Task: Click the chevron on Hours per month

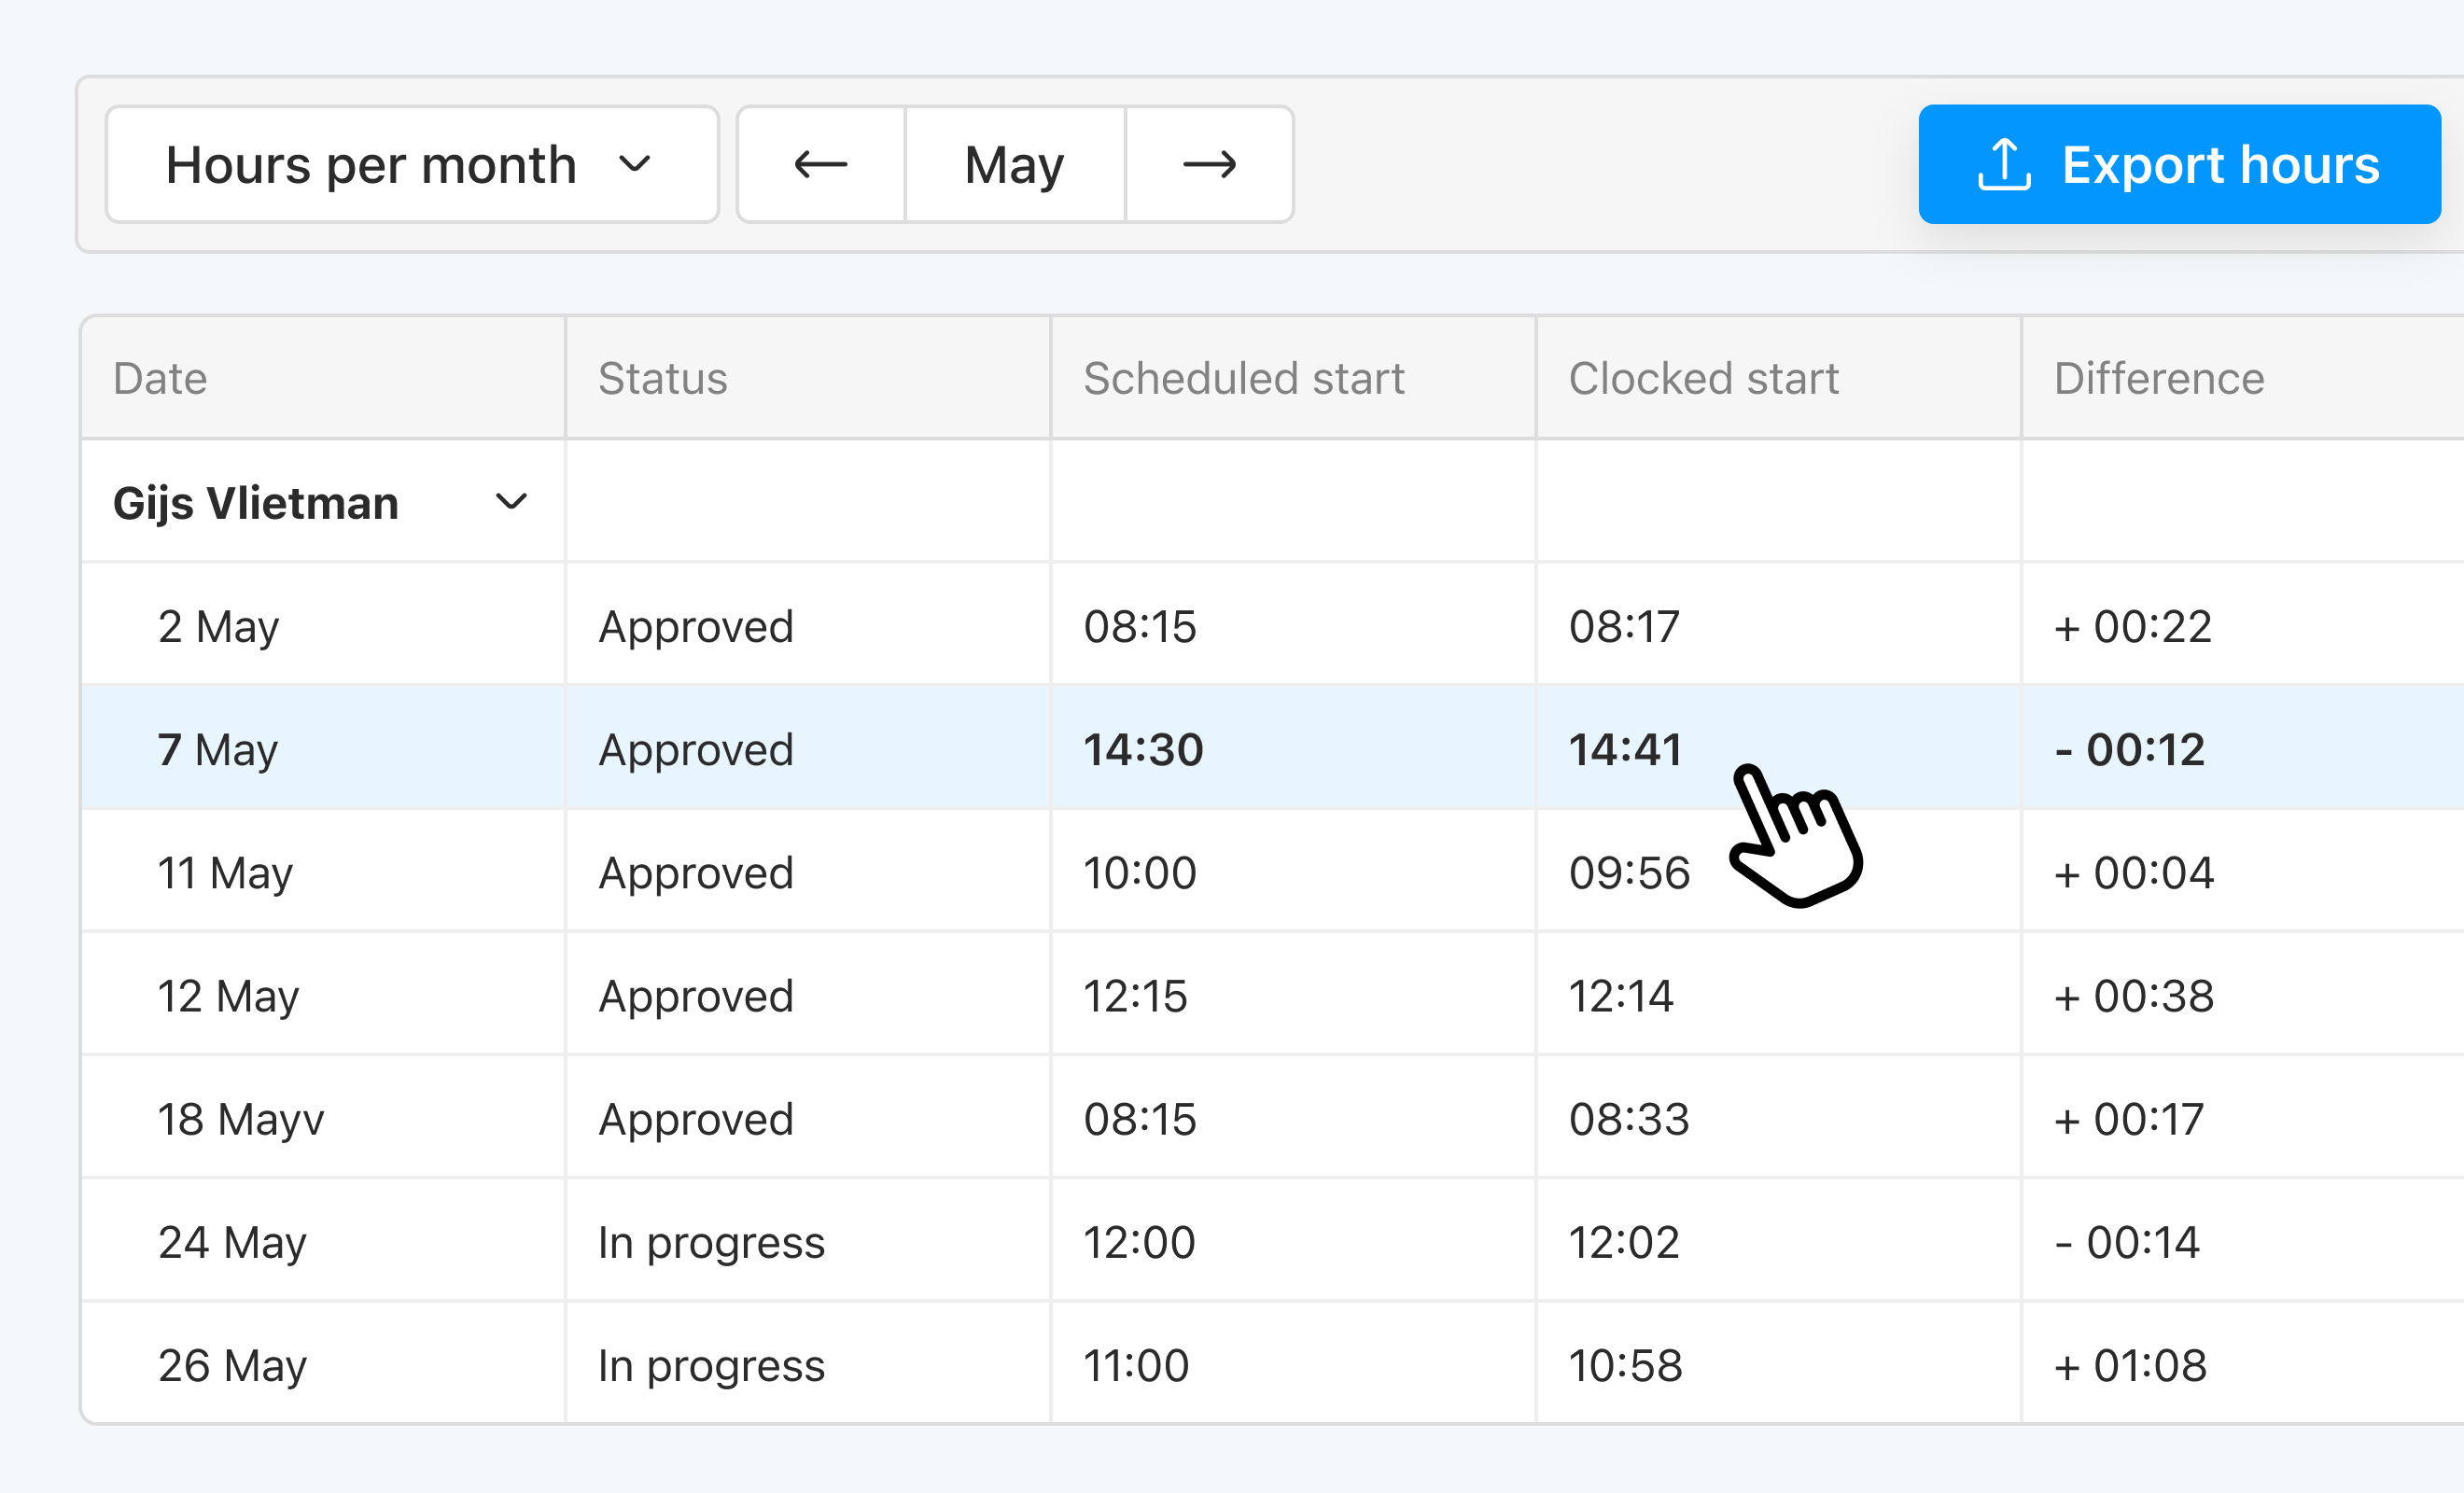Action: point(637,165)
